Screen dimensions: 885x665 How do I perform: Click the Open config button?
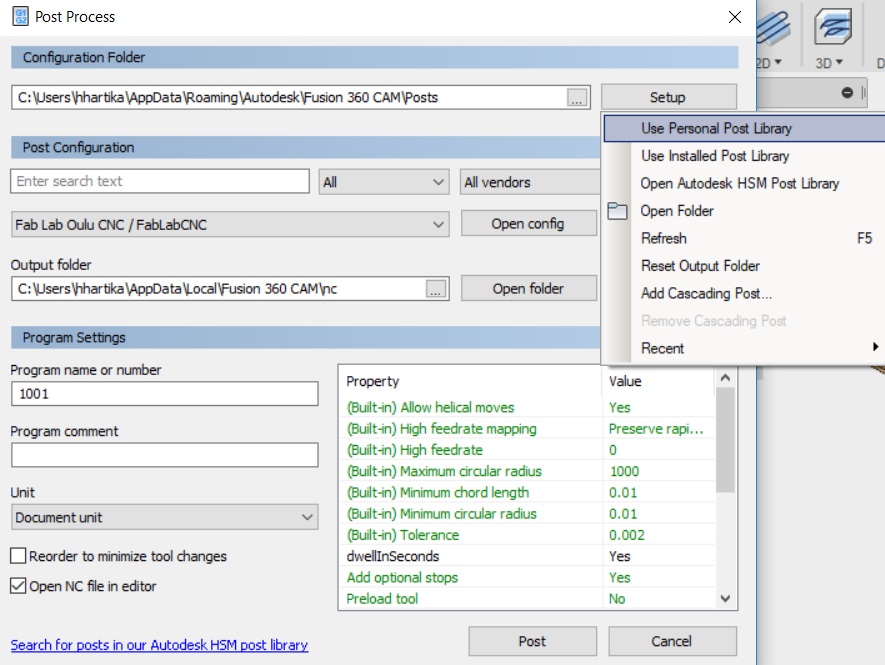[528, 224]
